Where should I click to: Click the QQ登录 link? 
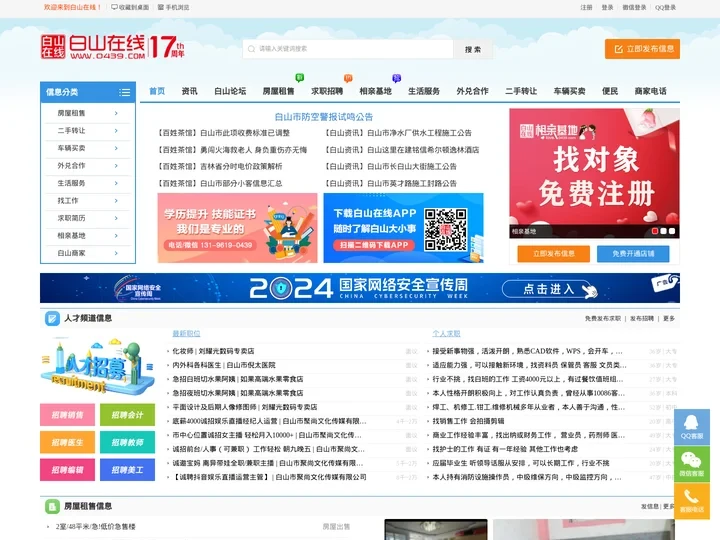click(x=665, y=7)
